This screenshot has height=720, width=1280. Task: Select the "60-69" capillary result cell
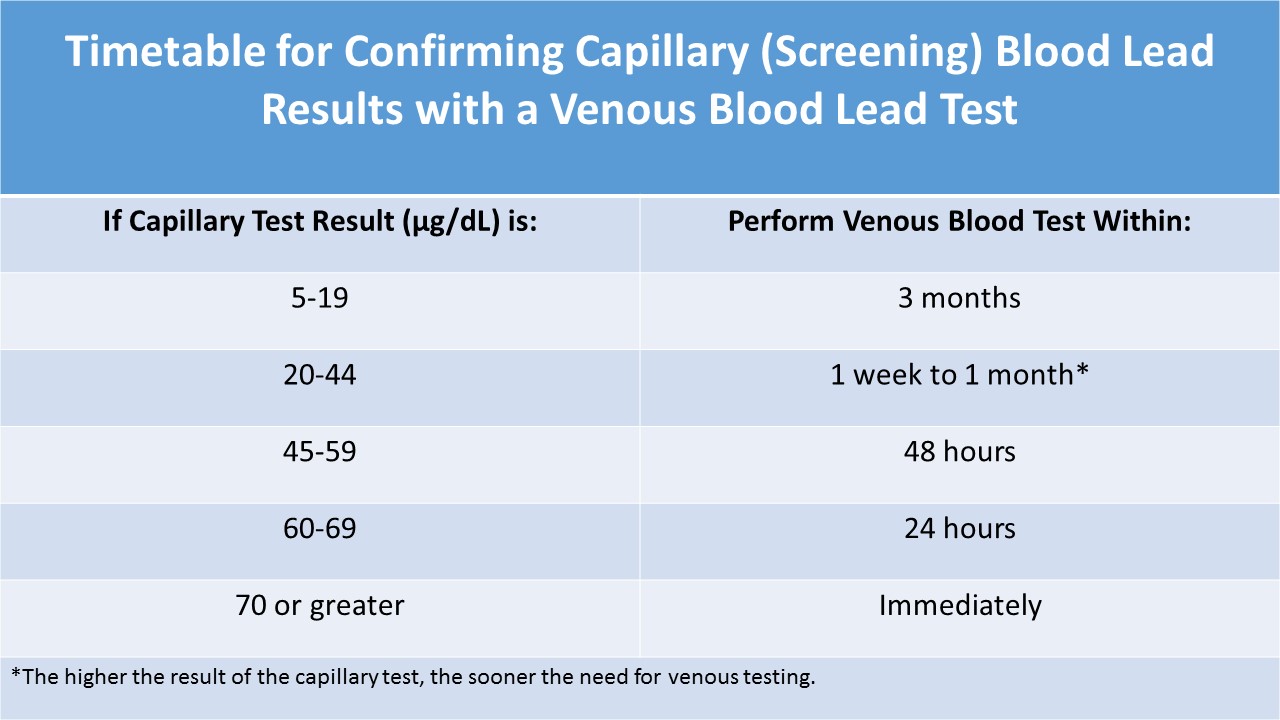tap(320, 528)
